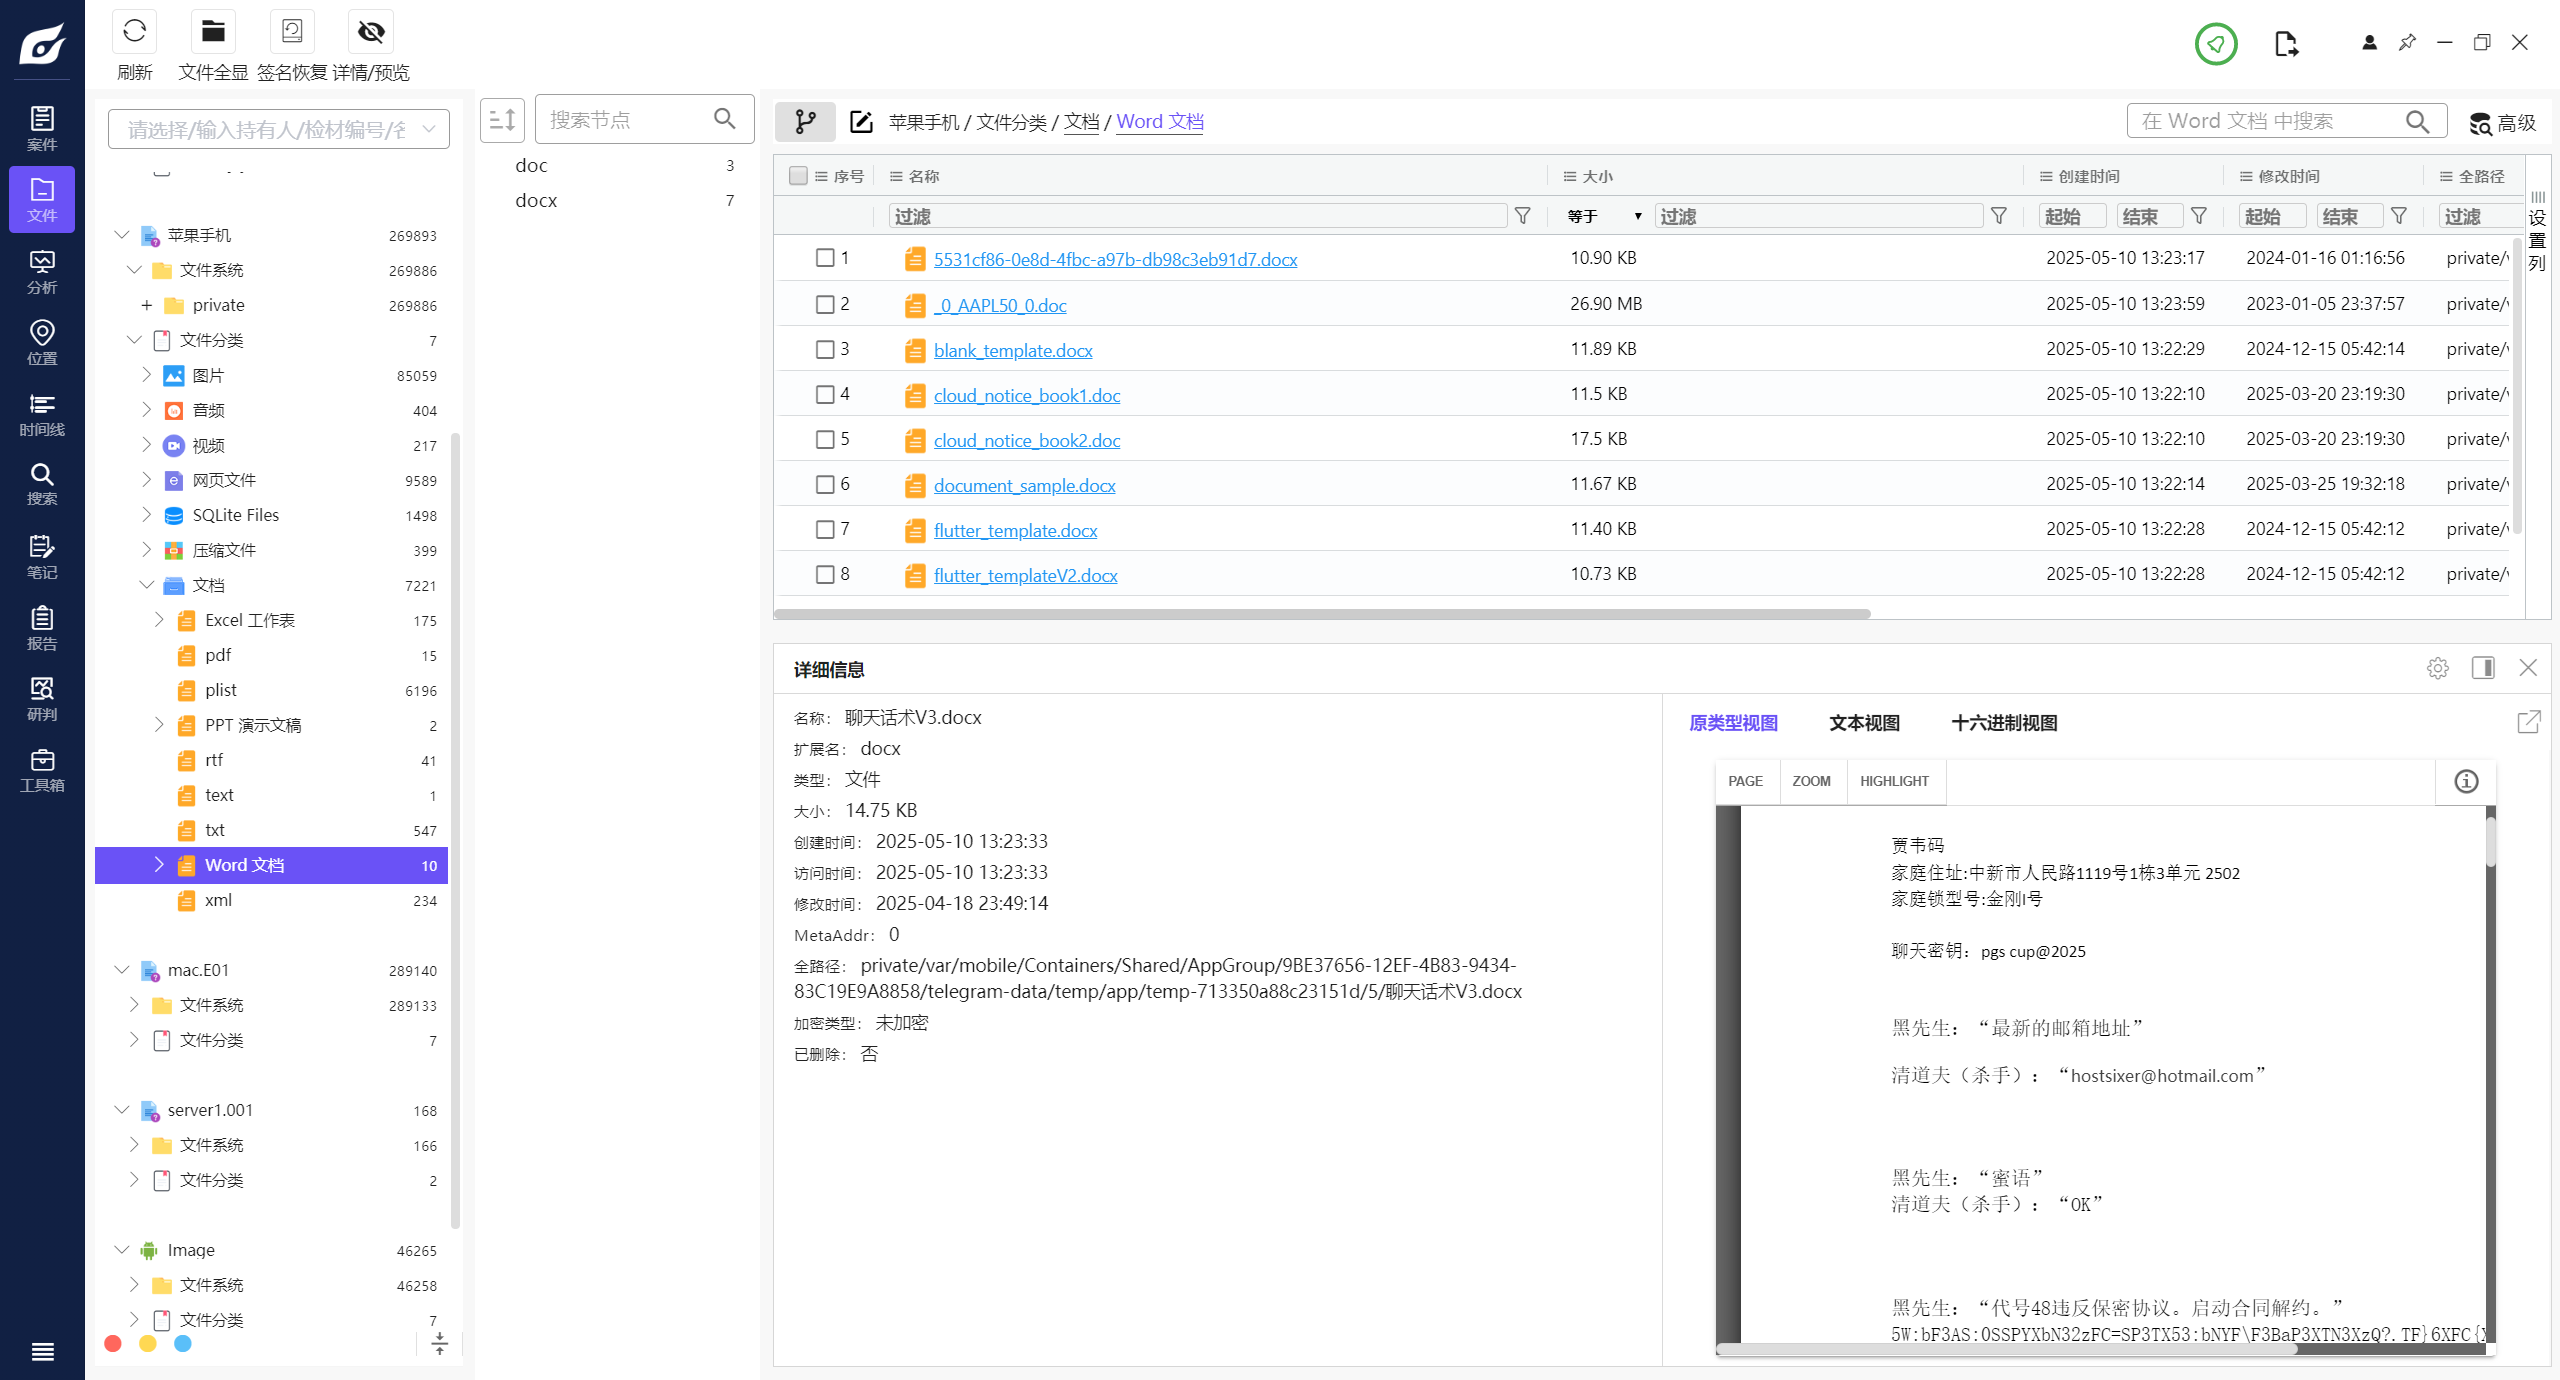The image size is (2560, 1380).
Task: Toggle the select-all checkbox in header
Action: pos(798,176)
